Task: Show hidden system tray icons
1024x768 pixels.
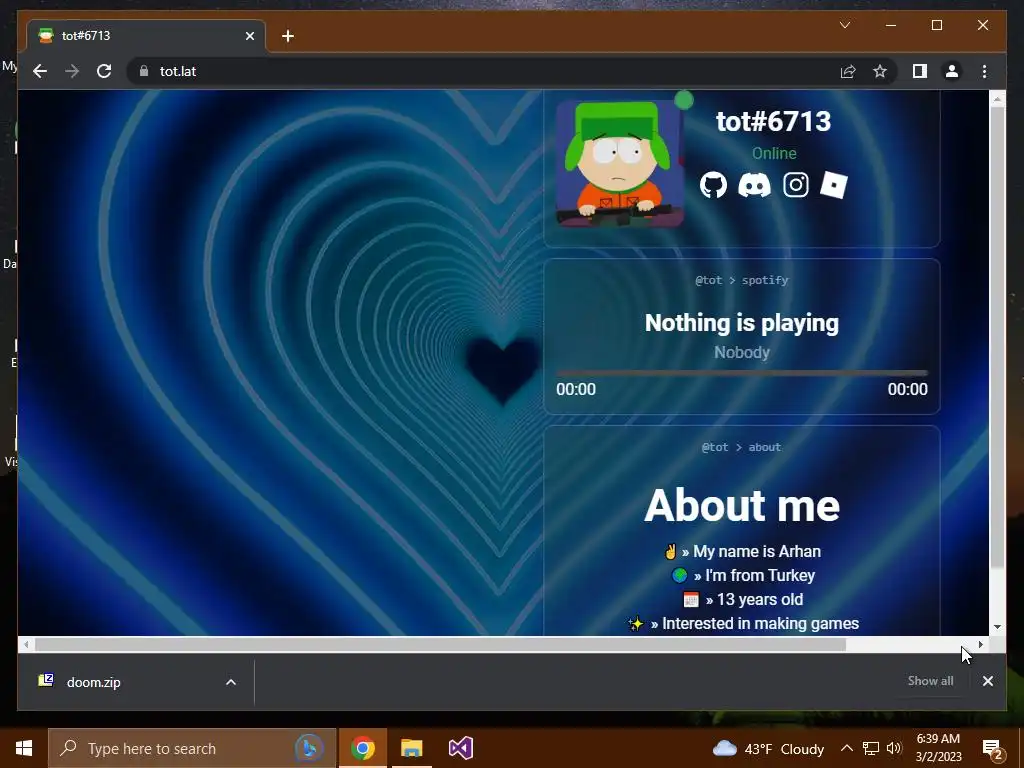Action: point(846,748)
